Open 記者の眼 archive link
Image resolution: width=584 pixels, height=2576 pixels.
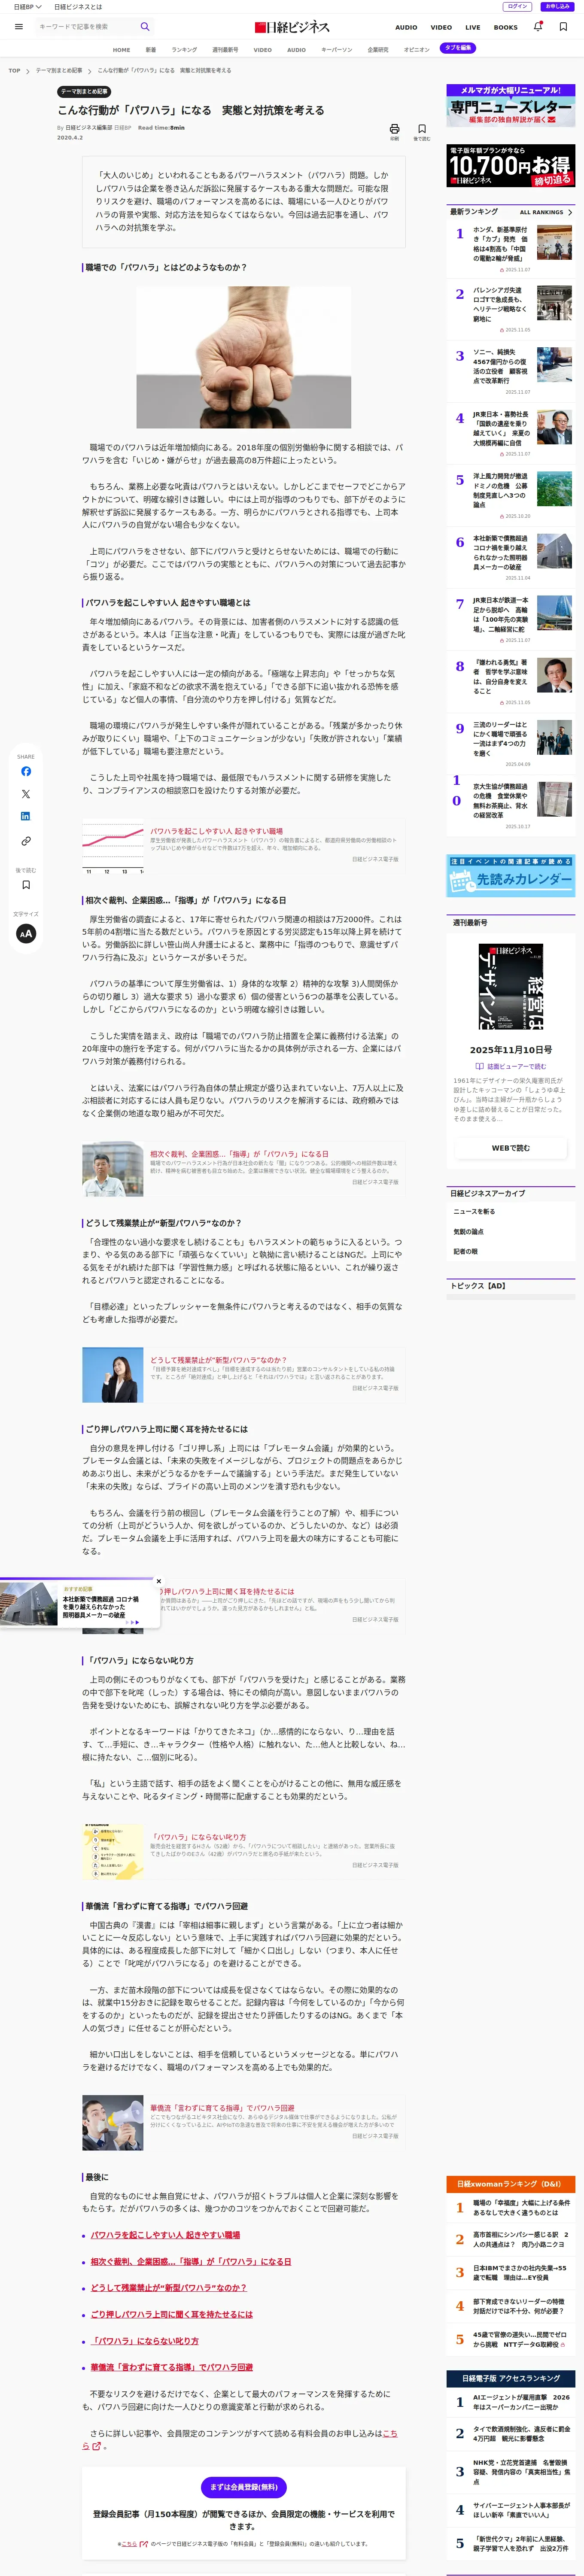point(466,1251)
